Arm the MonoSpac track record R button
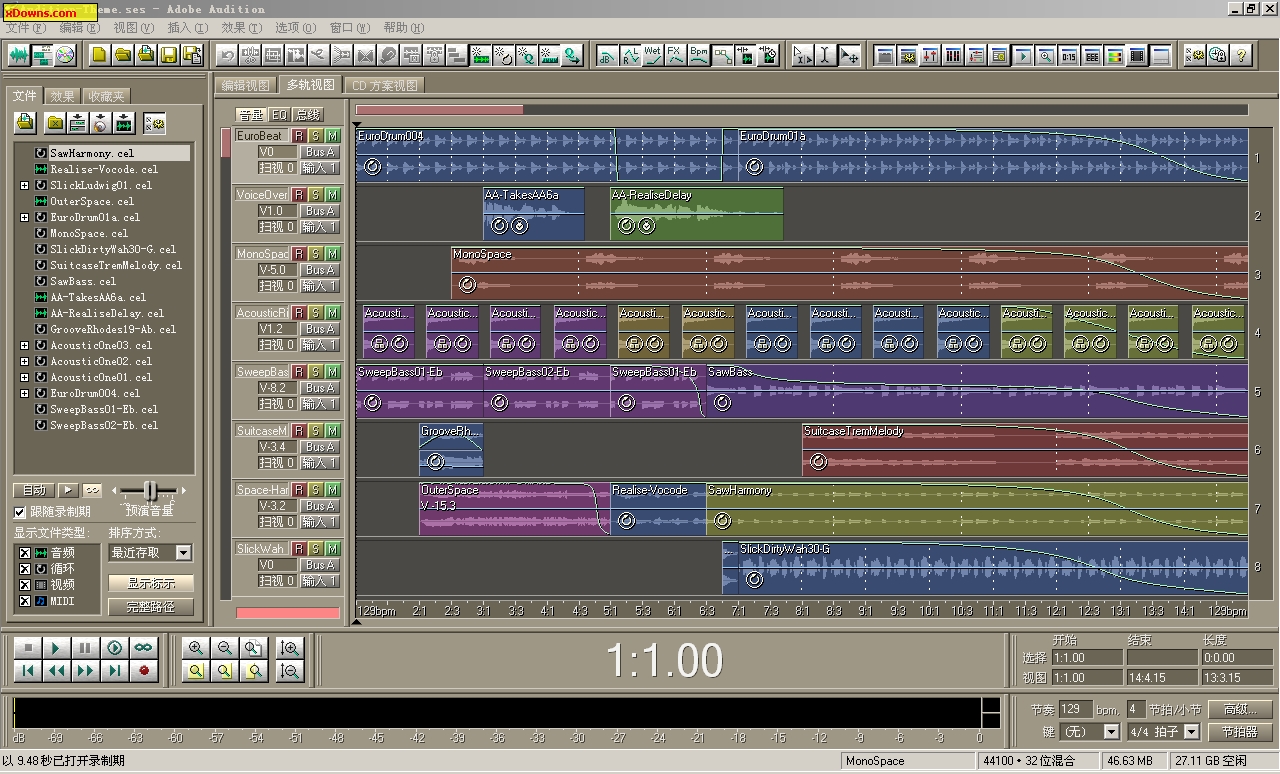The width and height of the screenshot is (1280, 774). click(x=298, y=254)
